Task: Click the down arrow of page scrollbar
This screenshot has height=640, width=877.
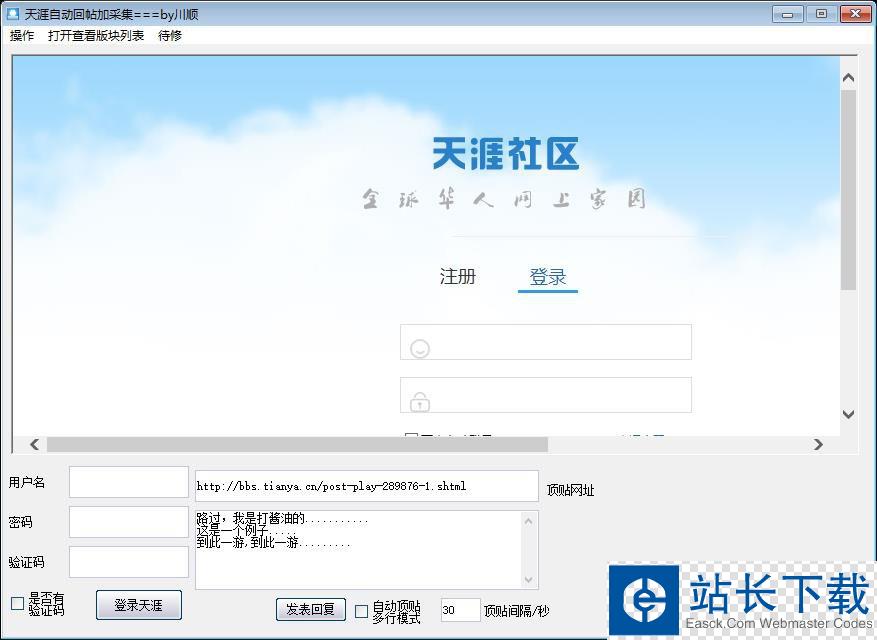Action: click(x=848, y=415)
